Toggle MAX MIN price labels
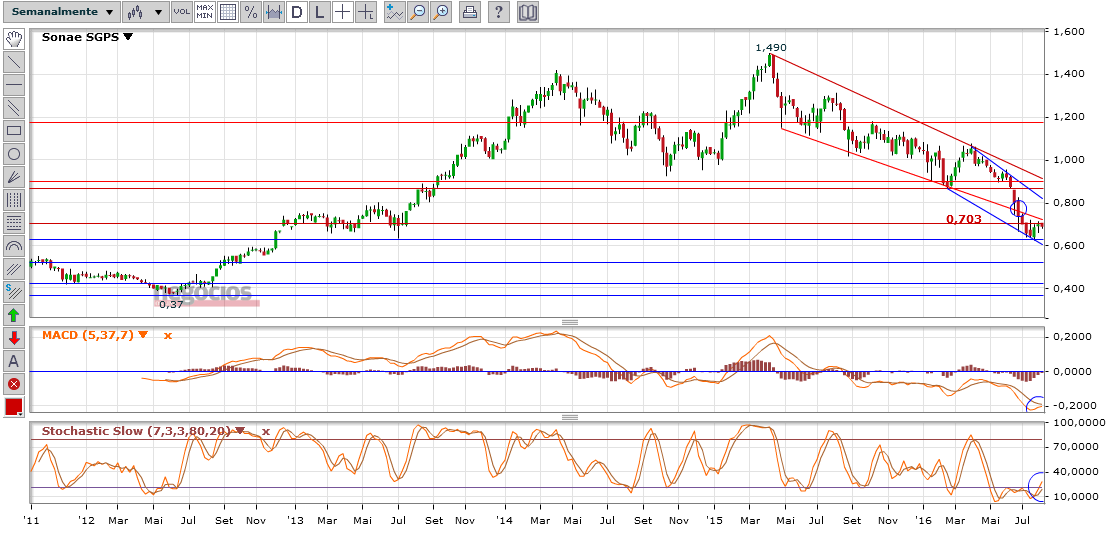 (x=205, y=12)
